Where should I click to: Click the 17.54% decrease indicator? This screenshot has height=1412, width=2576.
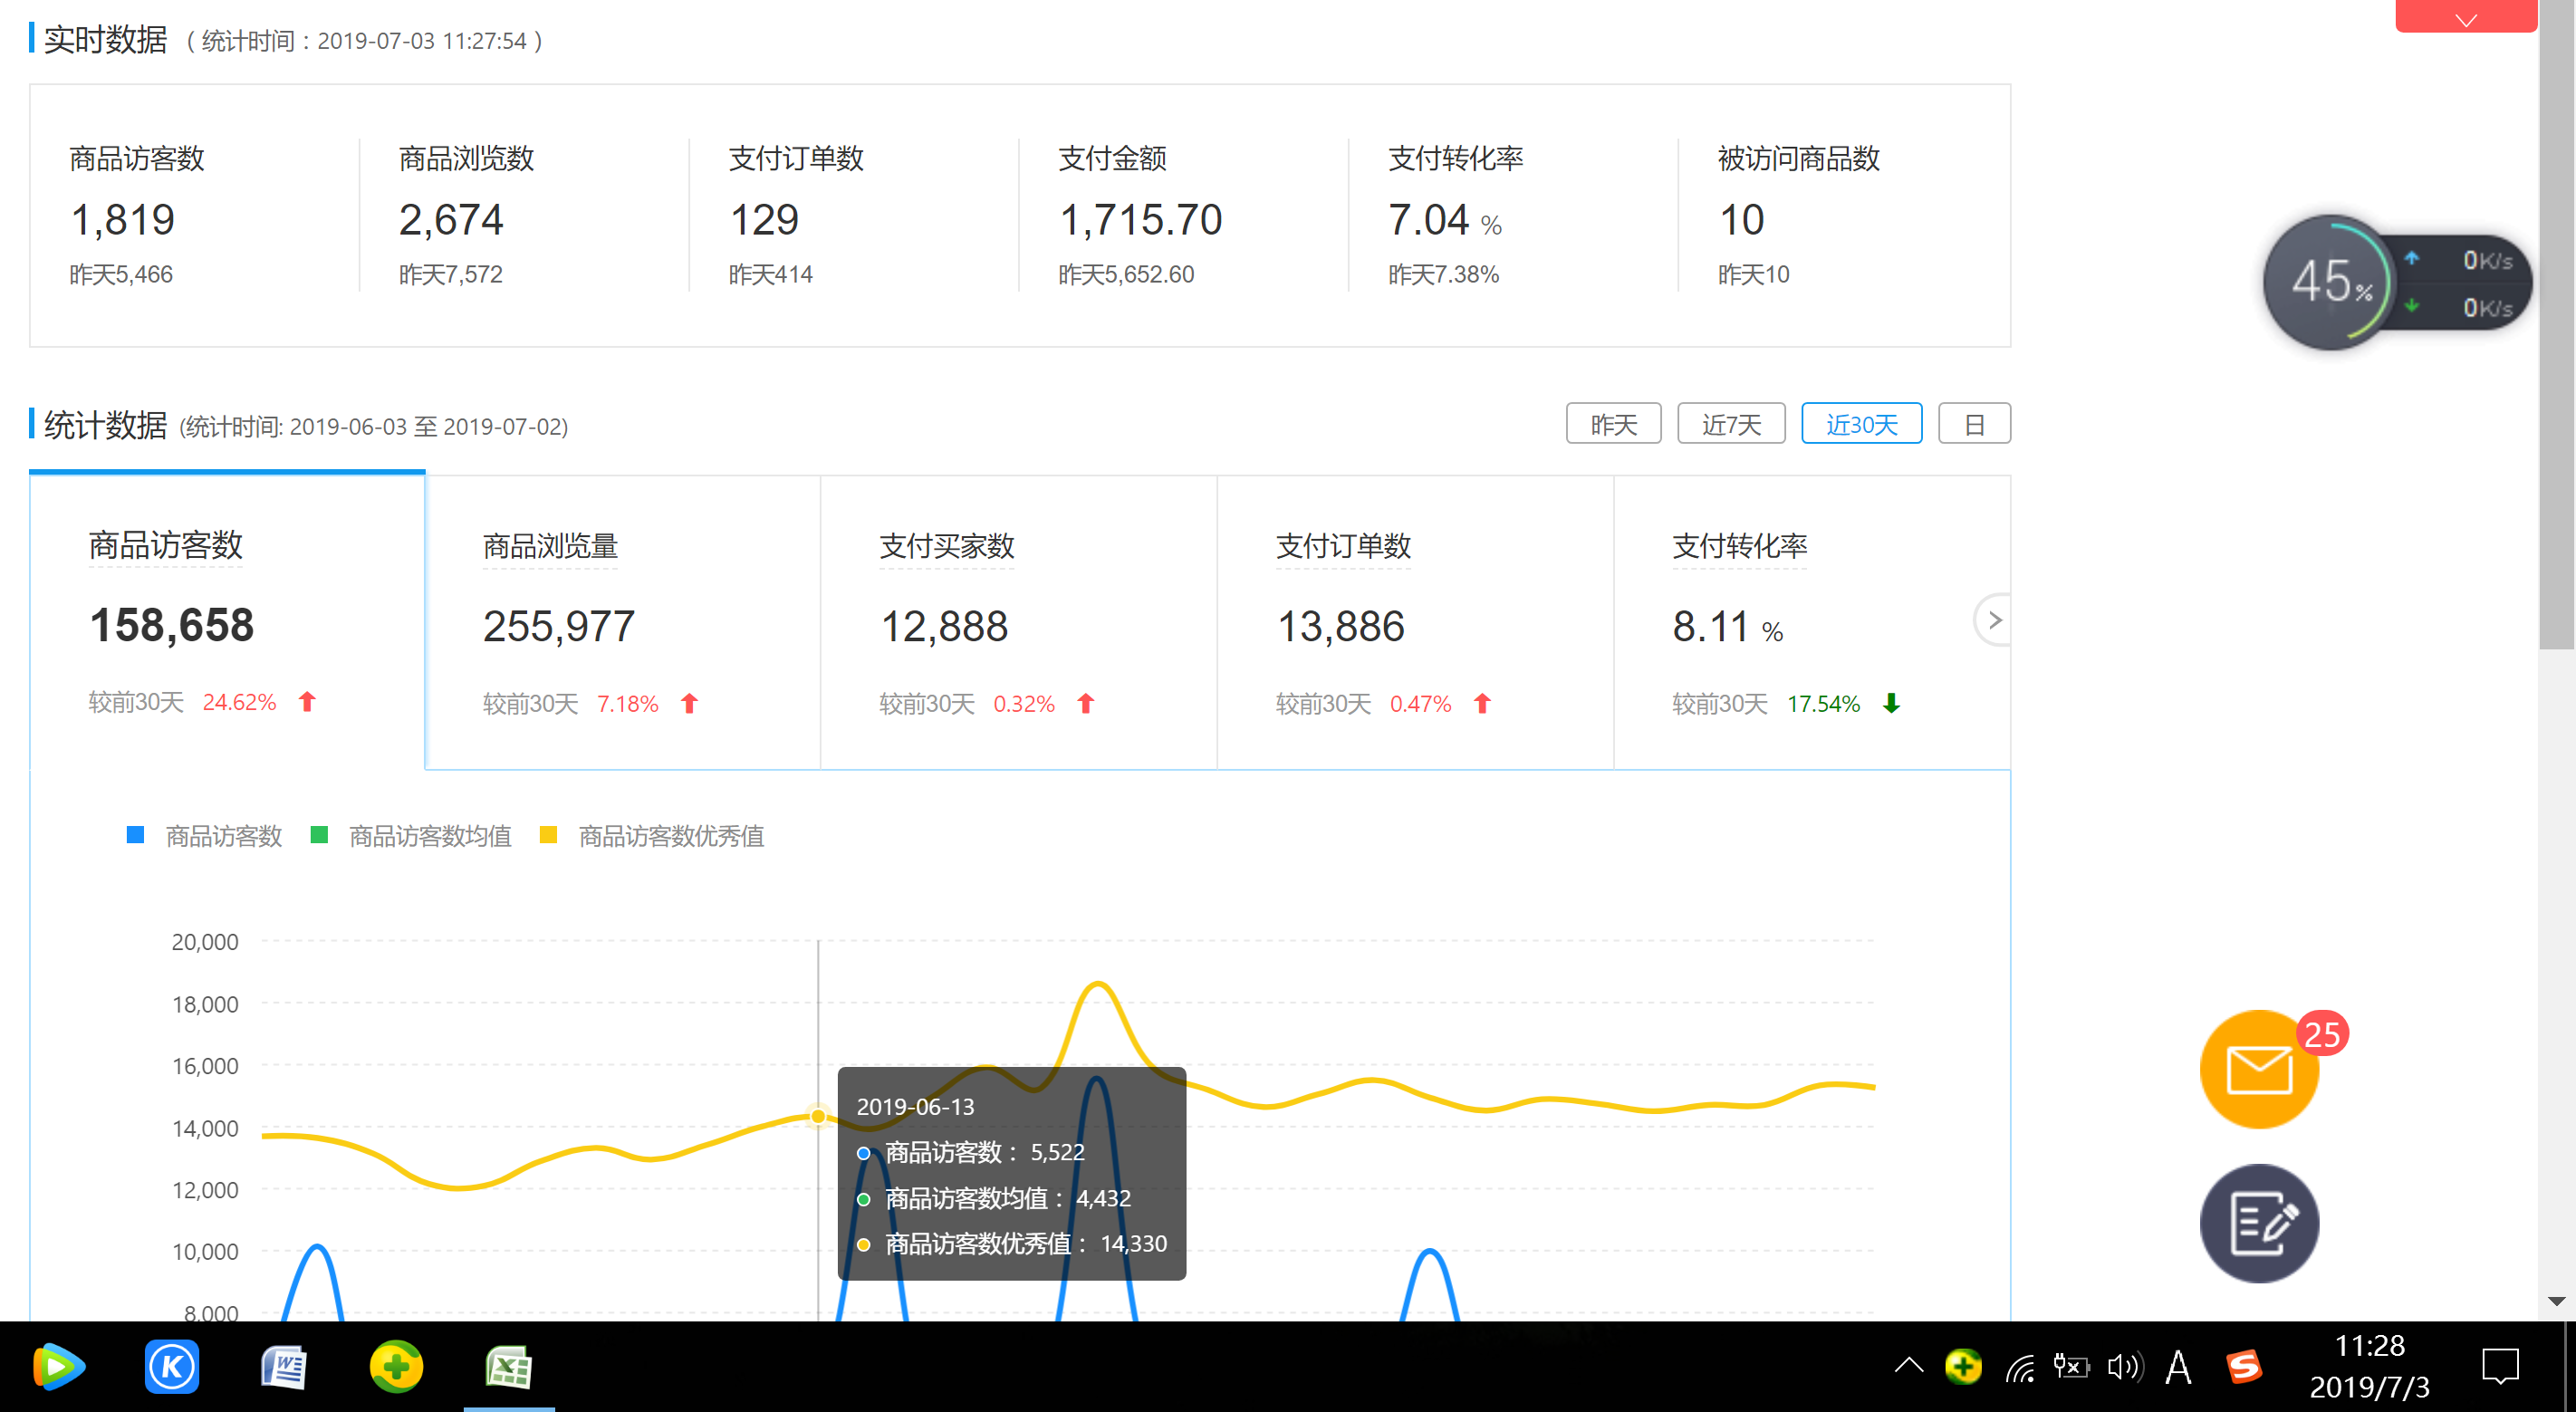pos(1823,704)
